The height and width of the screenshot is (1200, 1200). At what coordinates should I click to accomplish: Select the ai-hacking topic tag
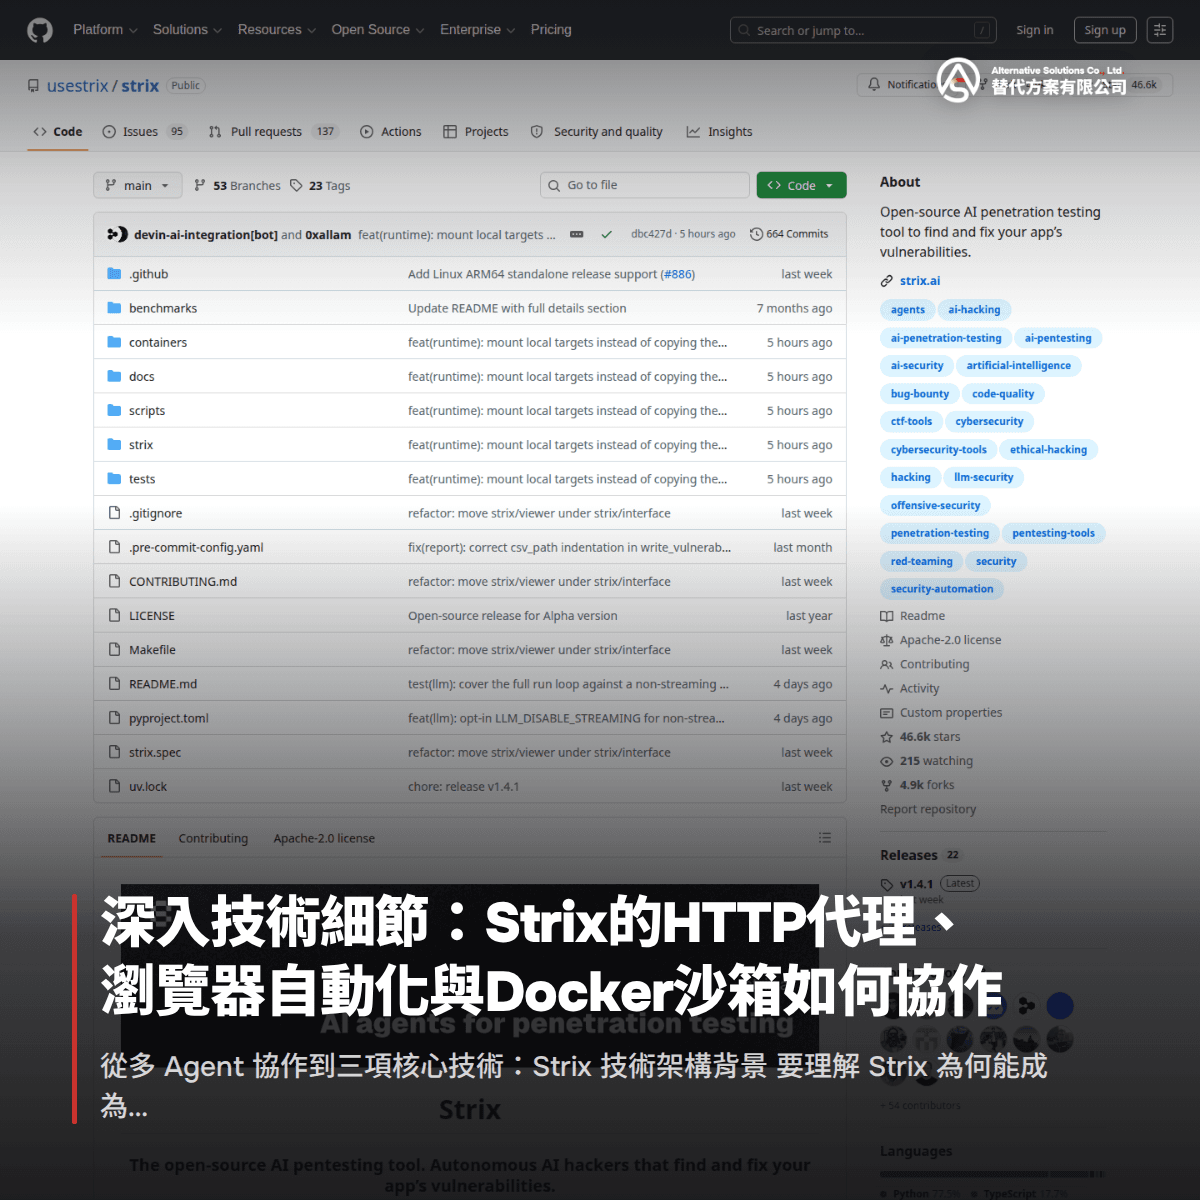974,310
